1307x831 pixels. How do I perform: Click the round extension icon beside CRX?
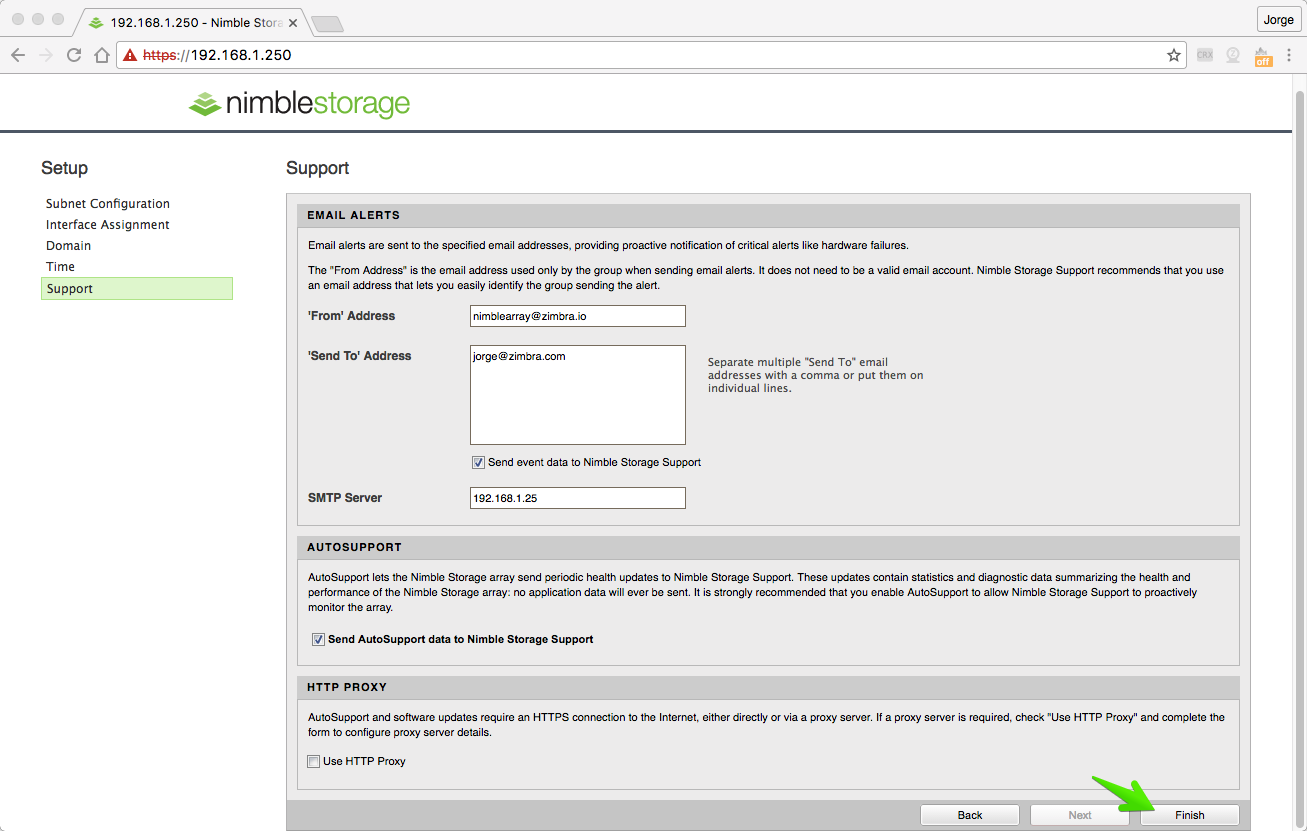click(x=1233, y=55)
